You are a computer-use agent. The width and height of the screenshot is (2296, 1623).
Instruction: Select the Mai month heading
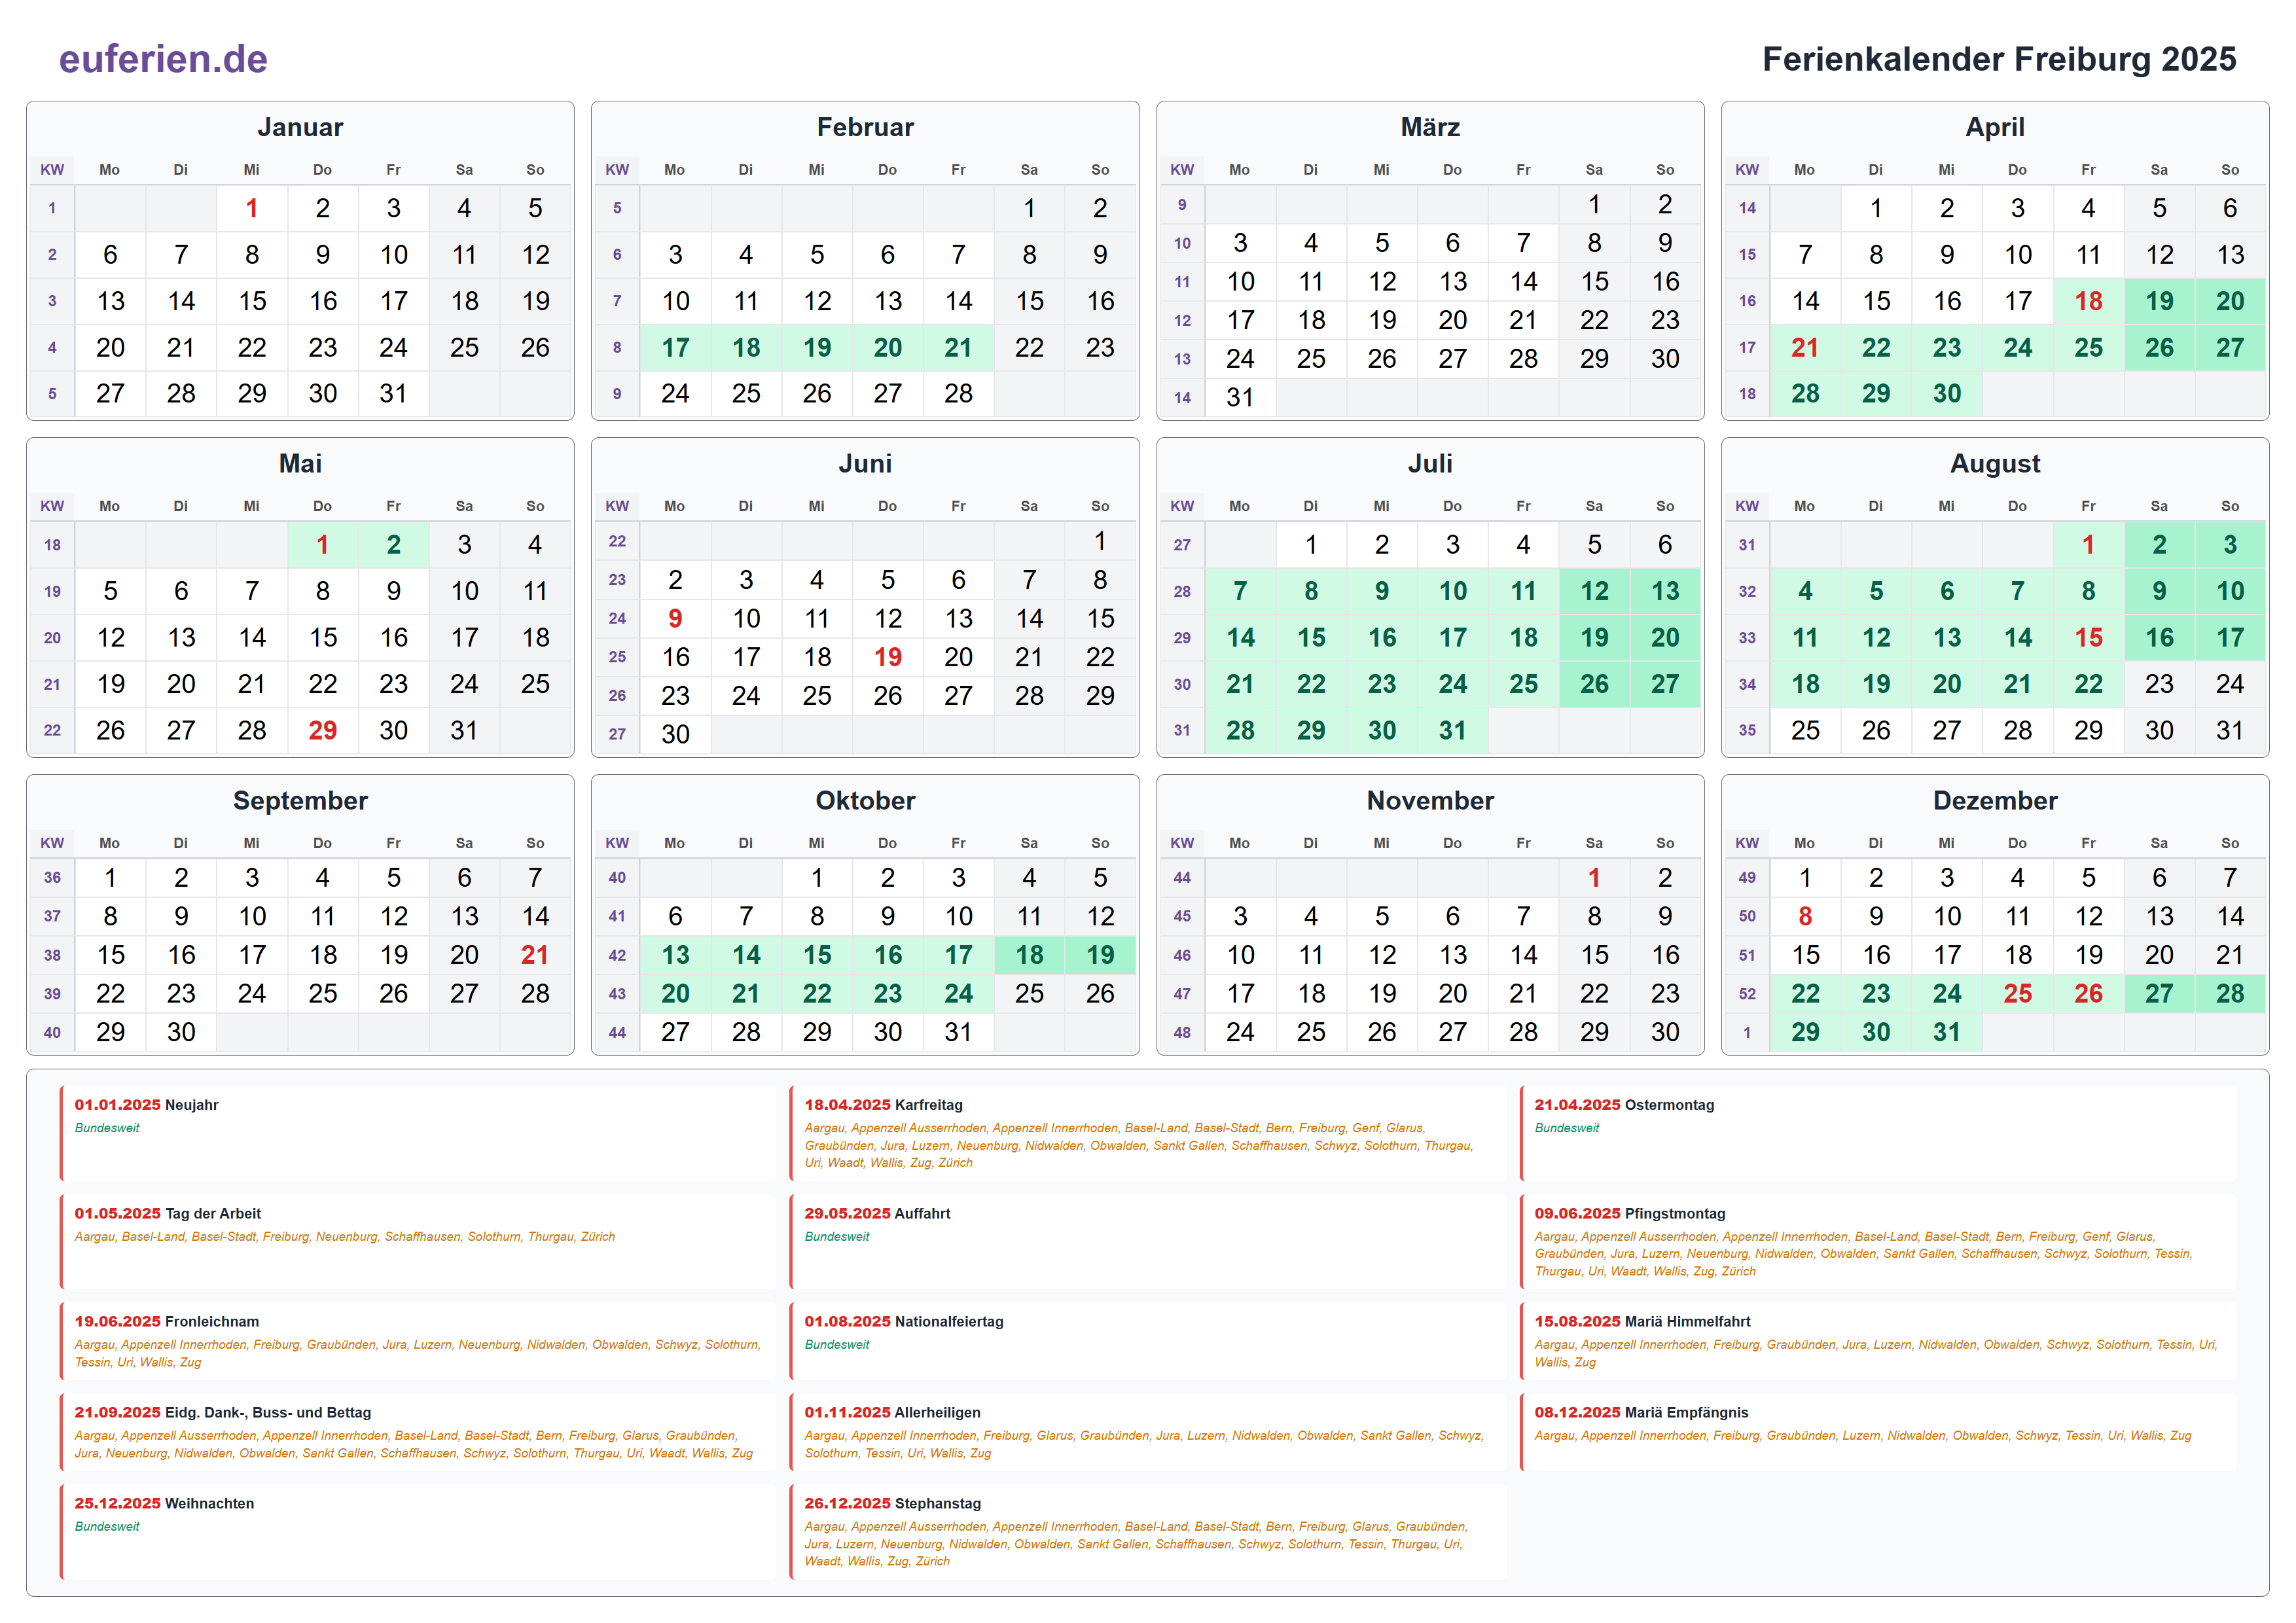(300, 463)
